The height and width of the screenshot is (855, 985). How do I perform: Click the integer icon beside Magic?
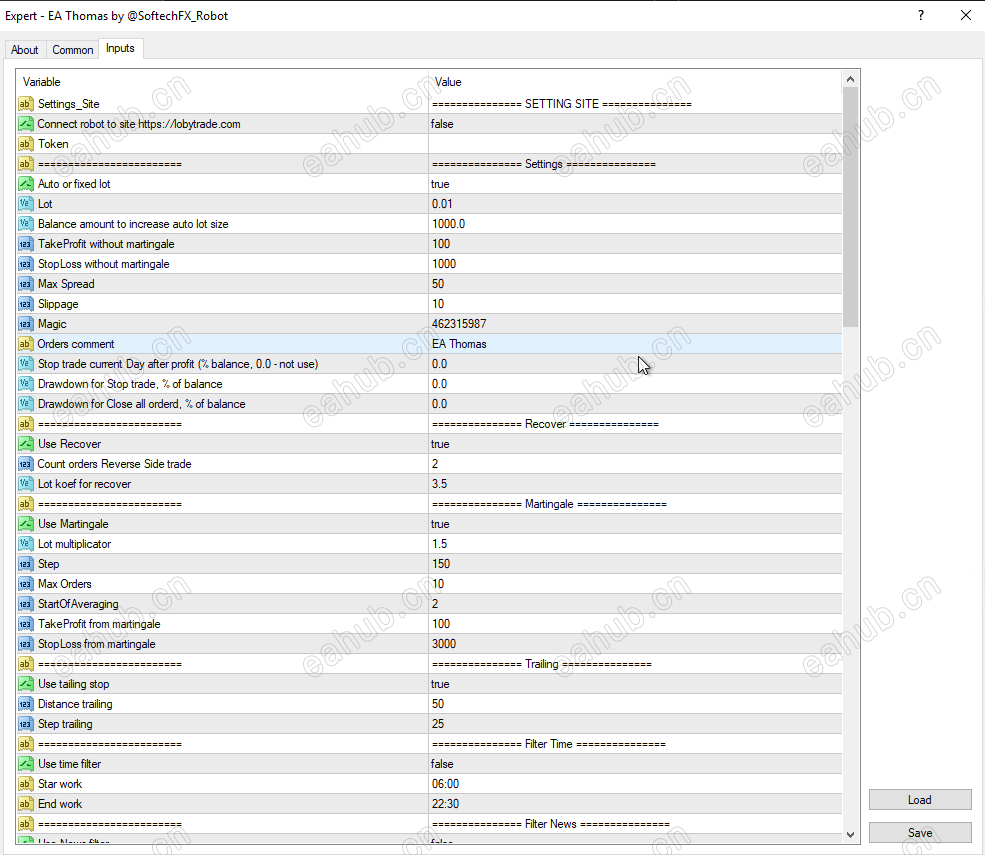26,324
